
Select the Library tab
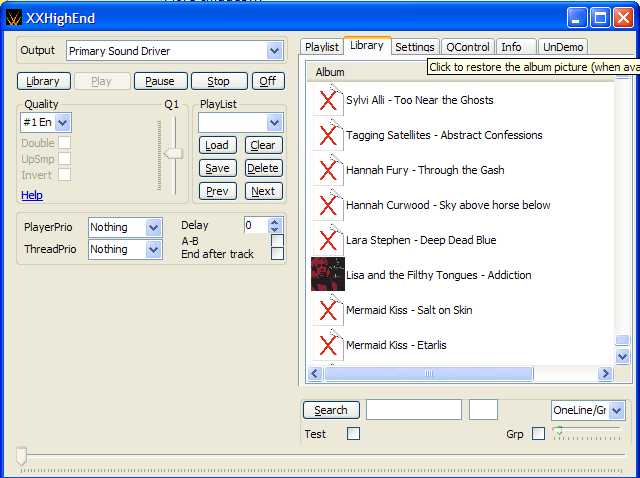pyautogui.click(x=367, y=45)
